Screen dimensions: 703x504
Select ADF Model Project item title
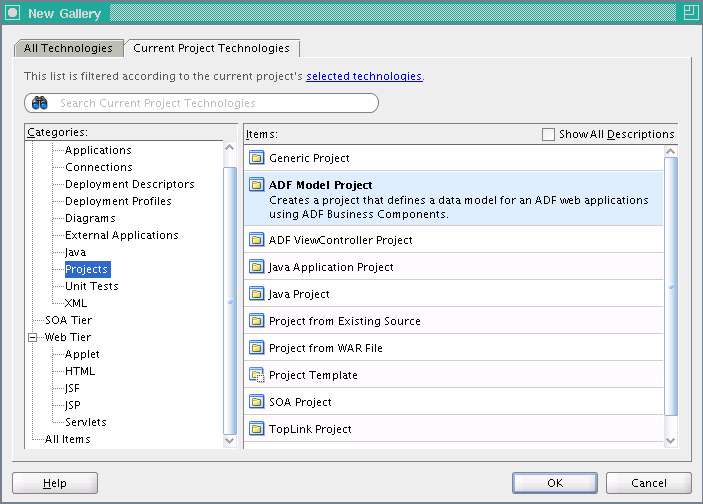tap(320, 185)
